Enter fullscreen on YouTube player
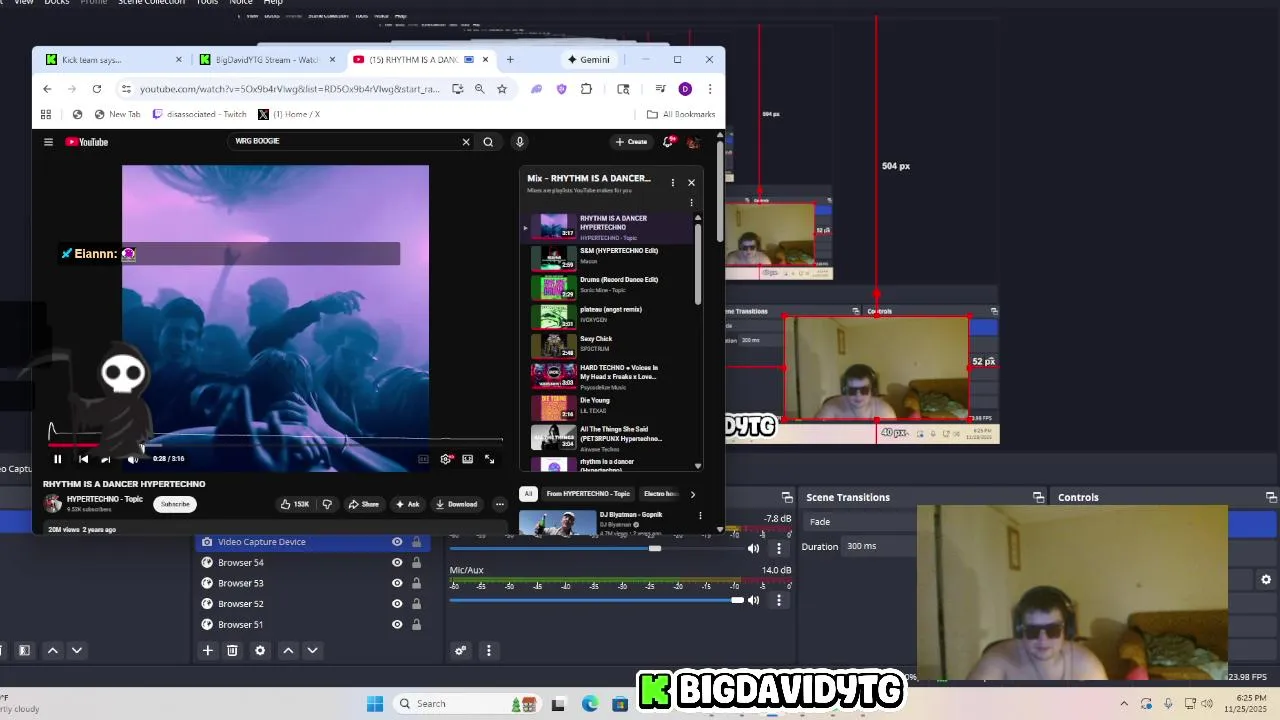1280x720 pixels. pyautogui.click(x=489, y=459)
